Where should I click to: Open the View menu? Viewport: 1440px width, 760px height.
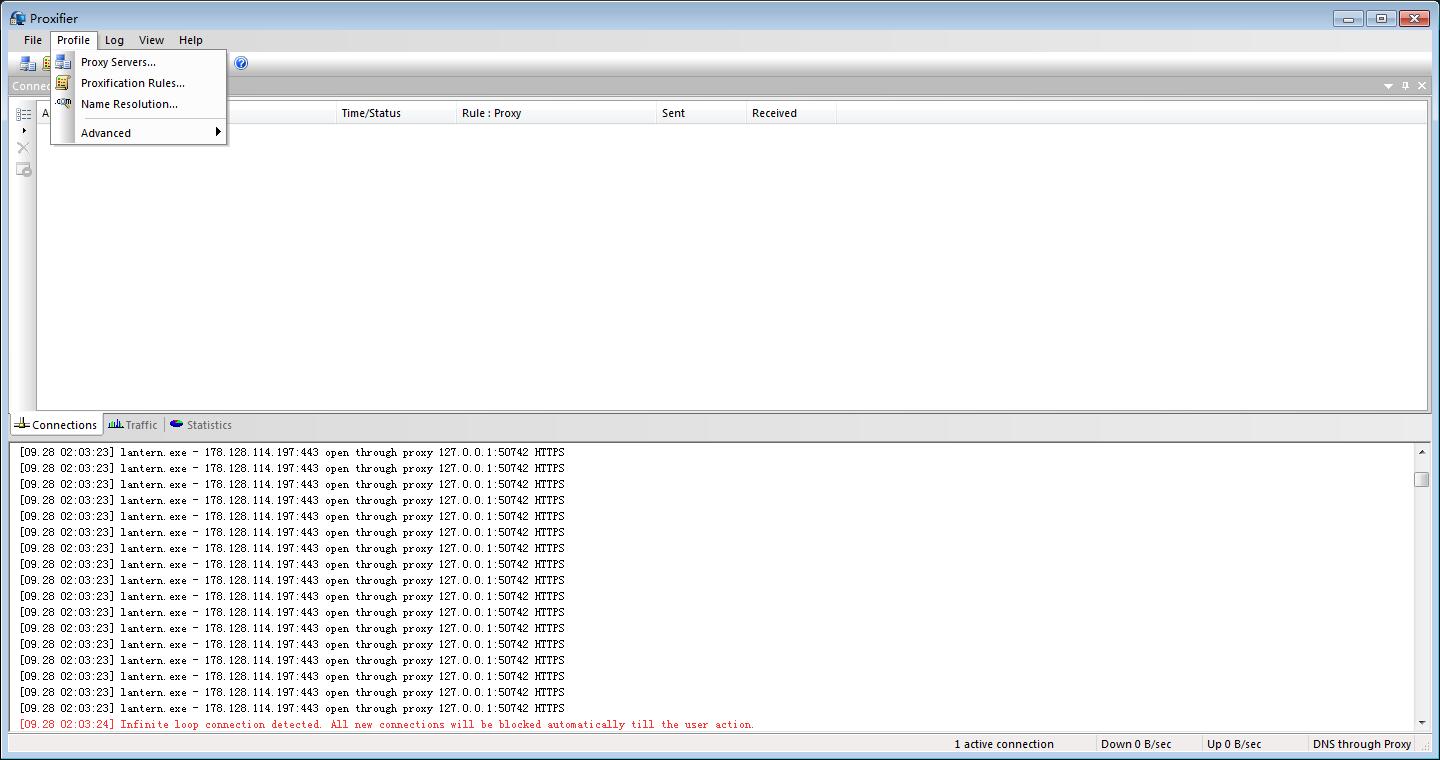151,40
